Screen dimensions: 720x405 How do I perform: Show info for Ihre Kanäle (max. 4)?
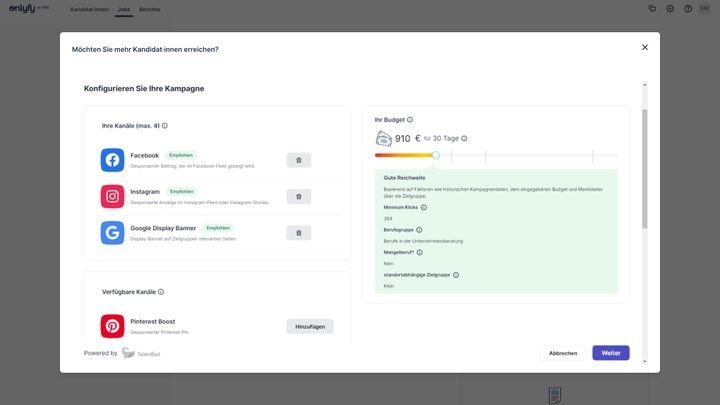point(165,126)
